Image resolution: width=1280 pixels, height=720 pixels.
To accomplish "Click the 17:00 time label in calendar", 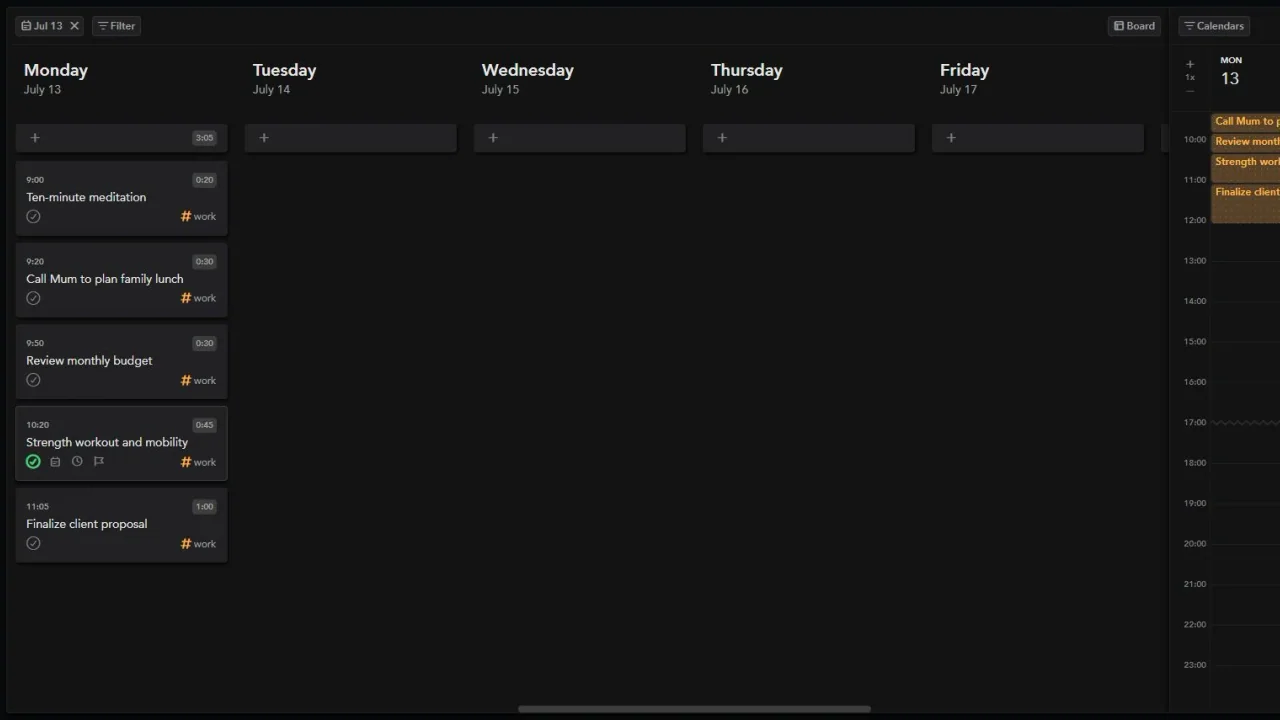I will 1195,423.
